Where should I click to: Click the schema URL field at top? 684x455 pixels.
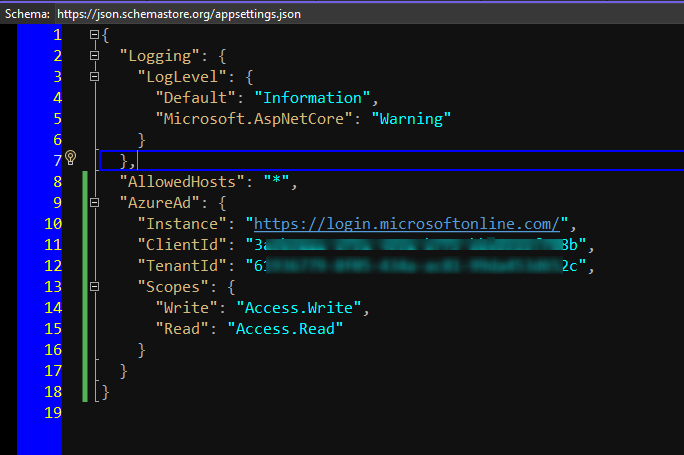coord(179,13)
